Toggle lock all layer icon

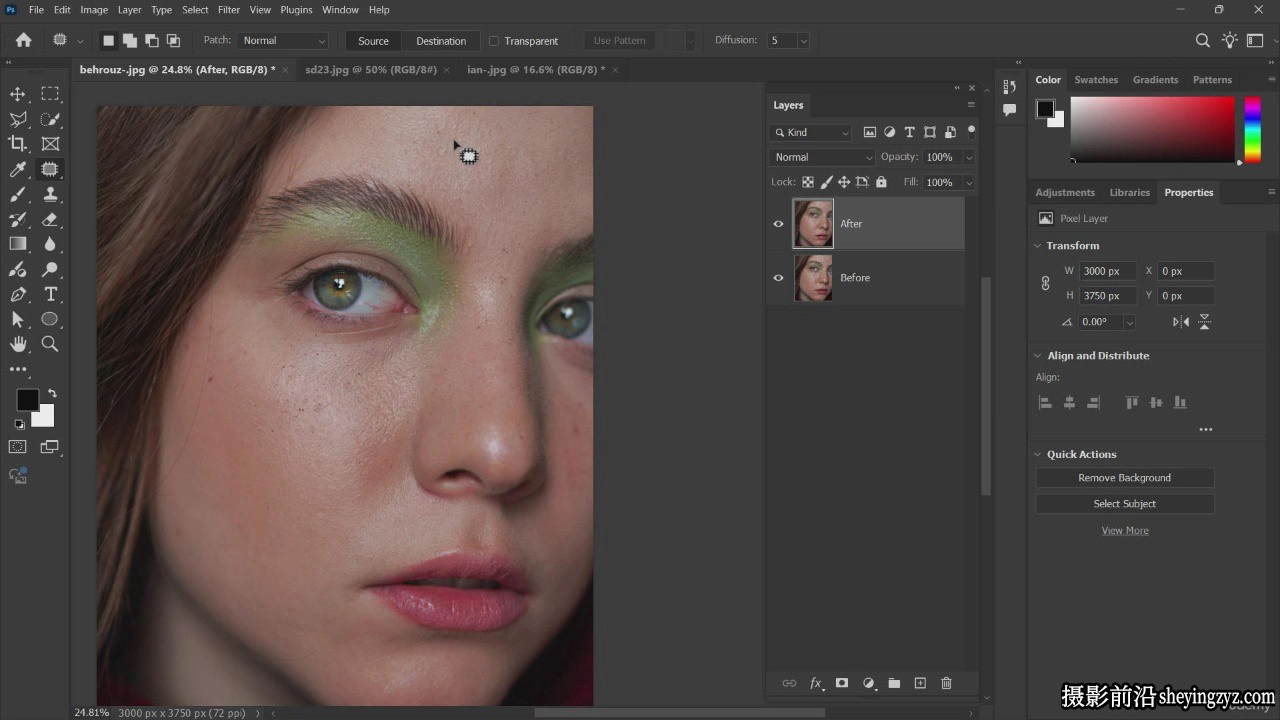(x=881, y=182)
